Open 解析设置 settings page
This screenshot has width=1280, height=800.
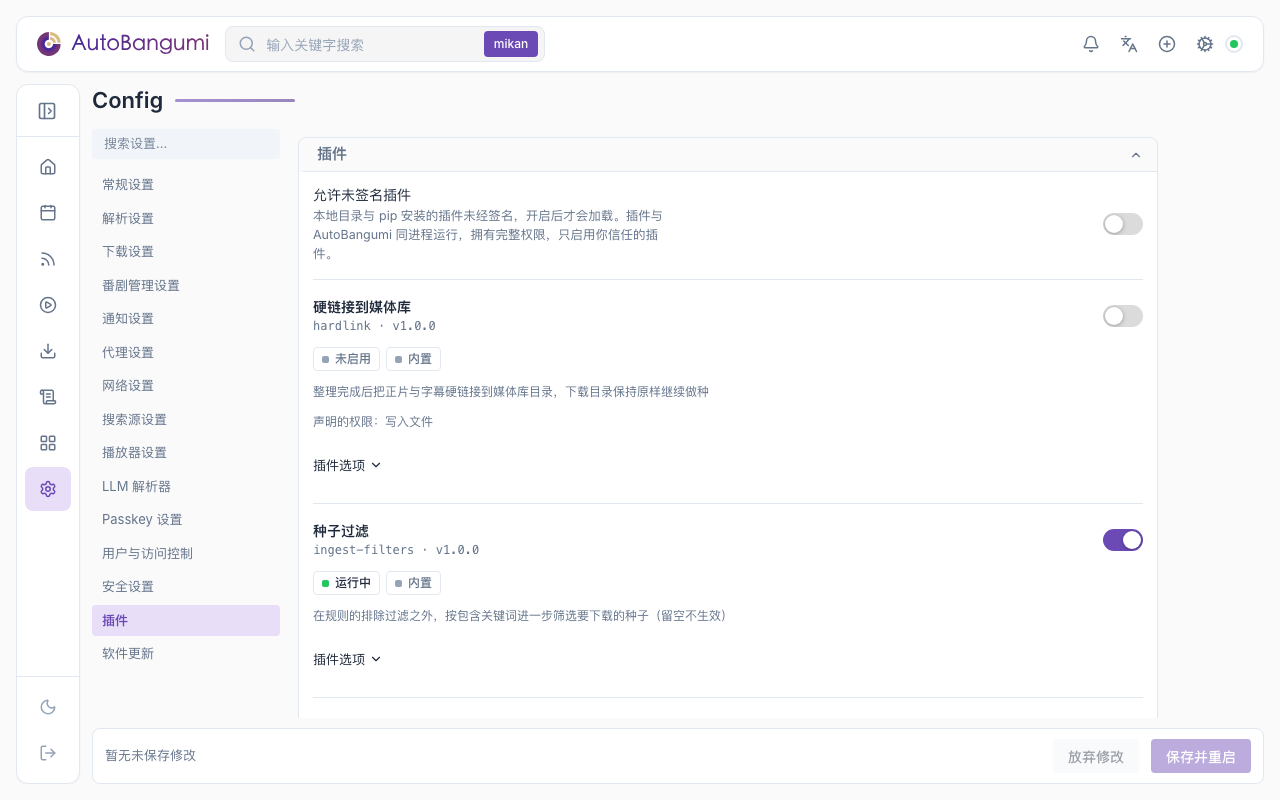click(186, 218)
